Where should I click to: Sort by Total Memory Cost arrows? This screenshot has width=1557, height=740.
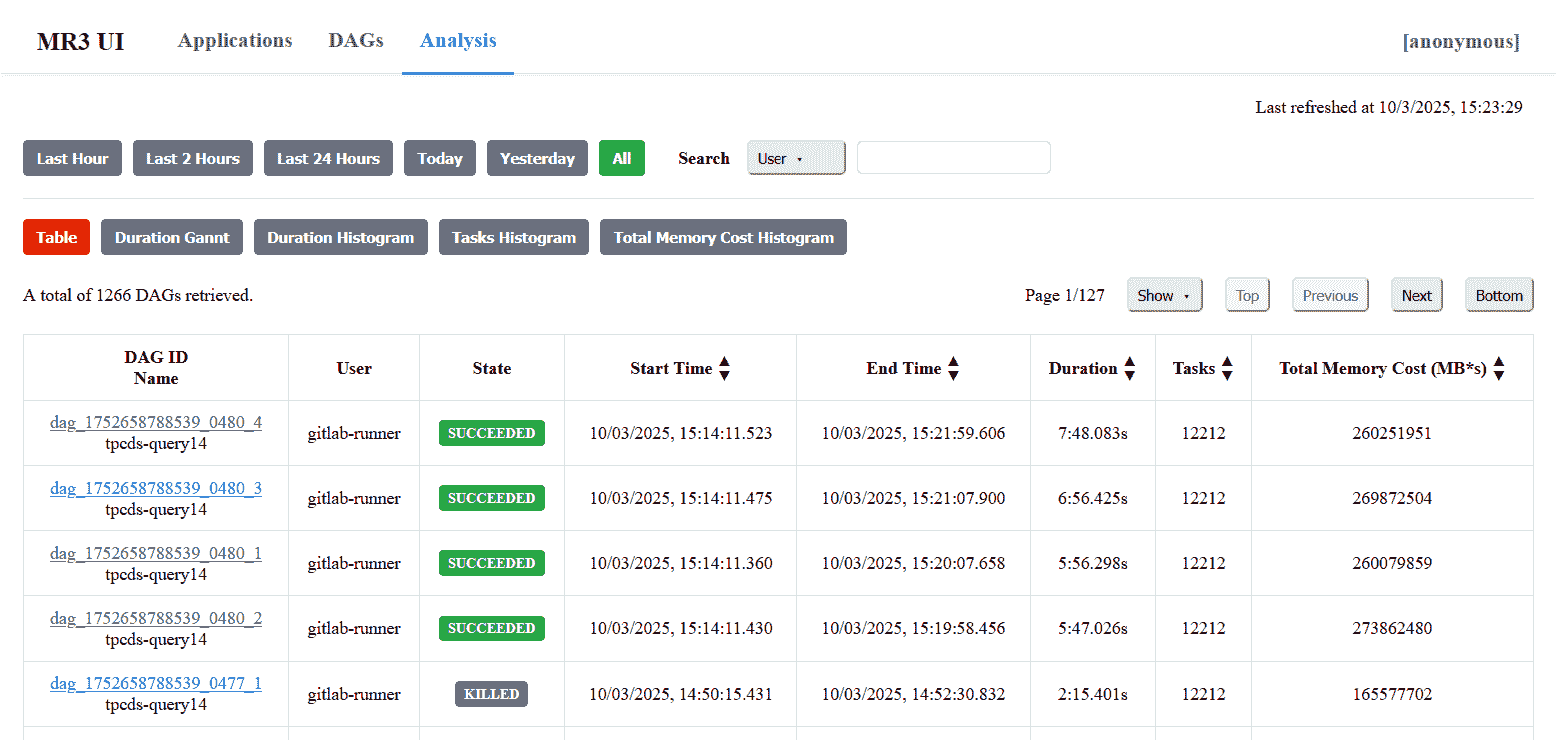coord(1498,369)
